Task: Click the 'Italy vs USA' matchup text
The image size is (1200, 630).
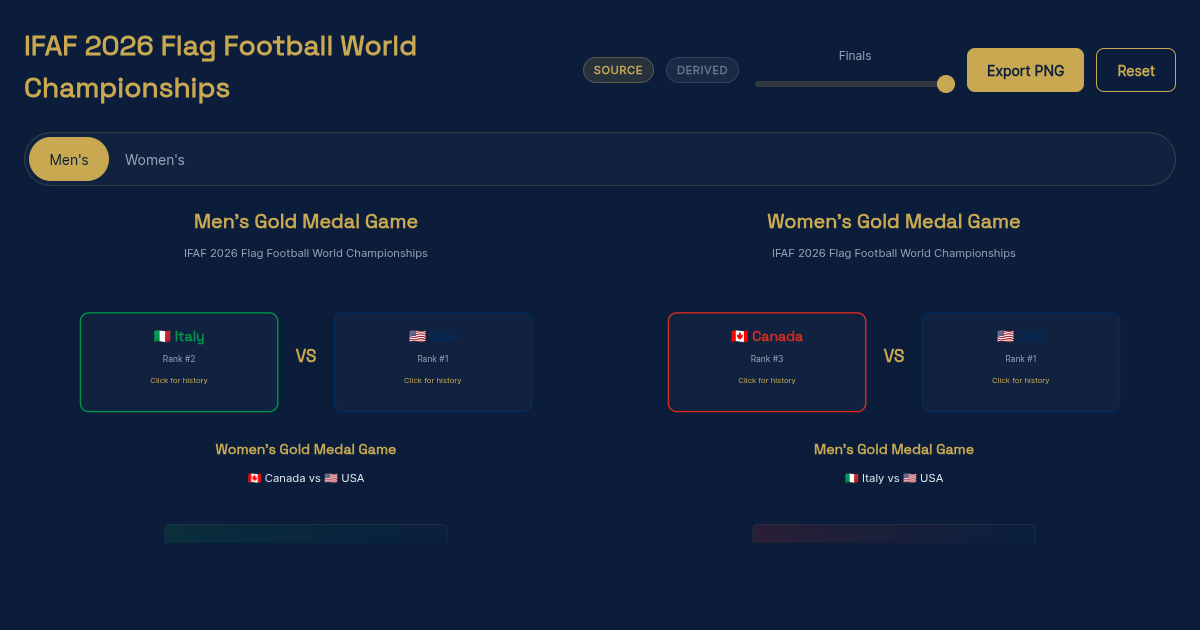Action: point(894,478)
